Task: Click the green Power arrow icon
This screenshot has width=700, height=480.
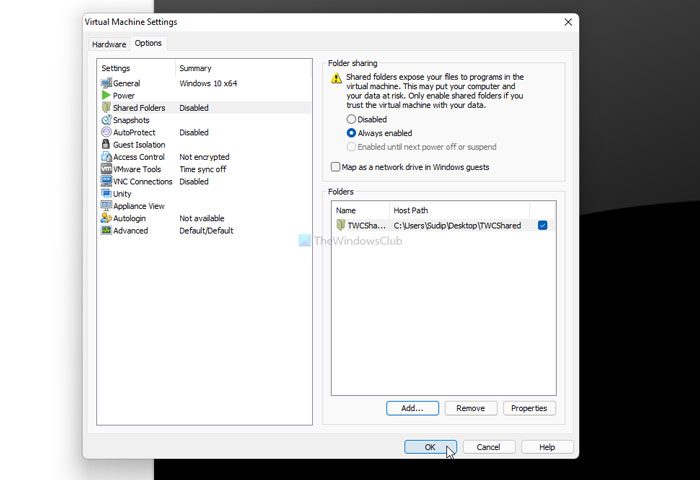Action: [106, 95]
